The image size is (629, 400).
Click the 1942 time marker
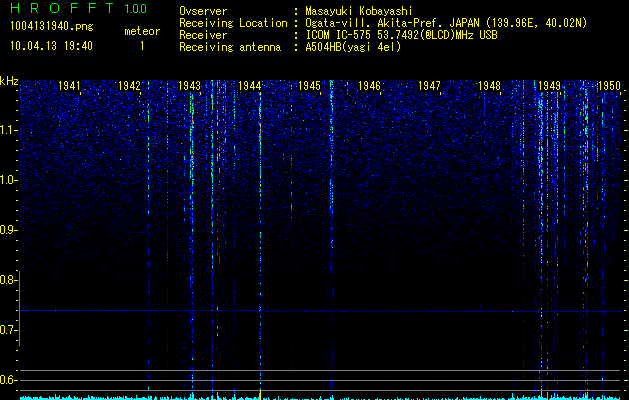click(129, 85)
